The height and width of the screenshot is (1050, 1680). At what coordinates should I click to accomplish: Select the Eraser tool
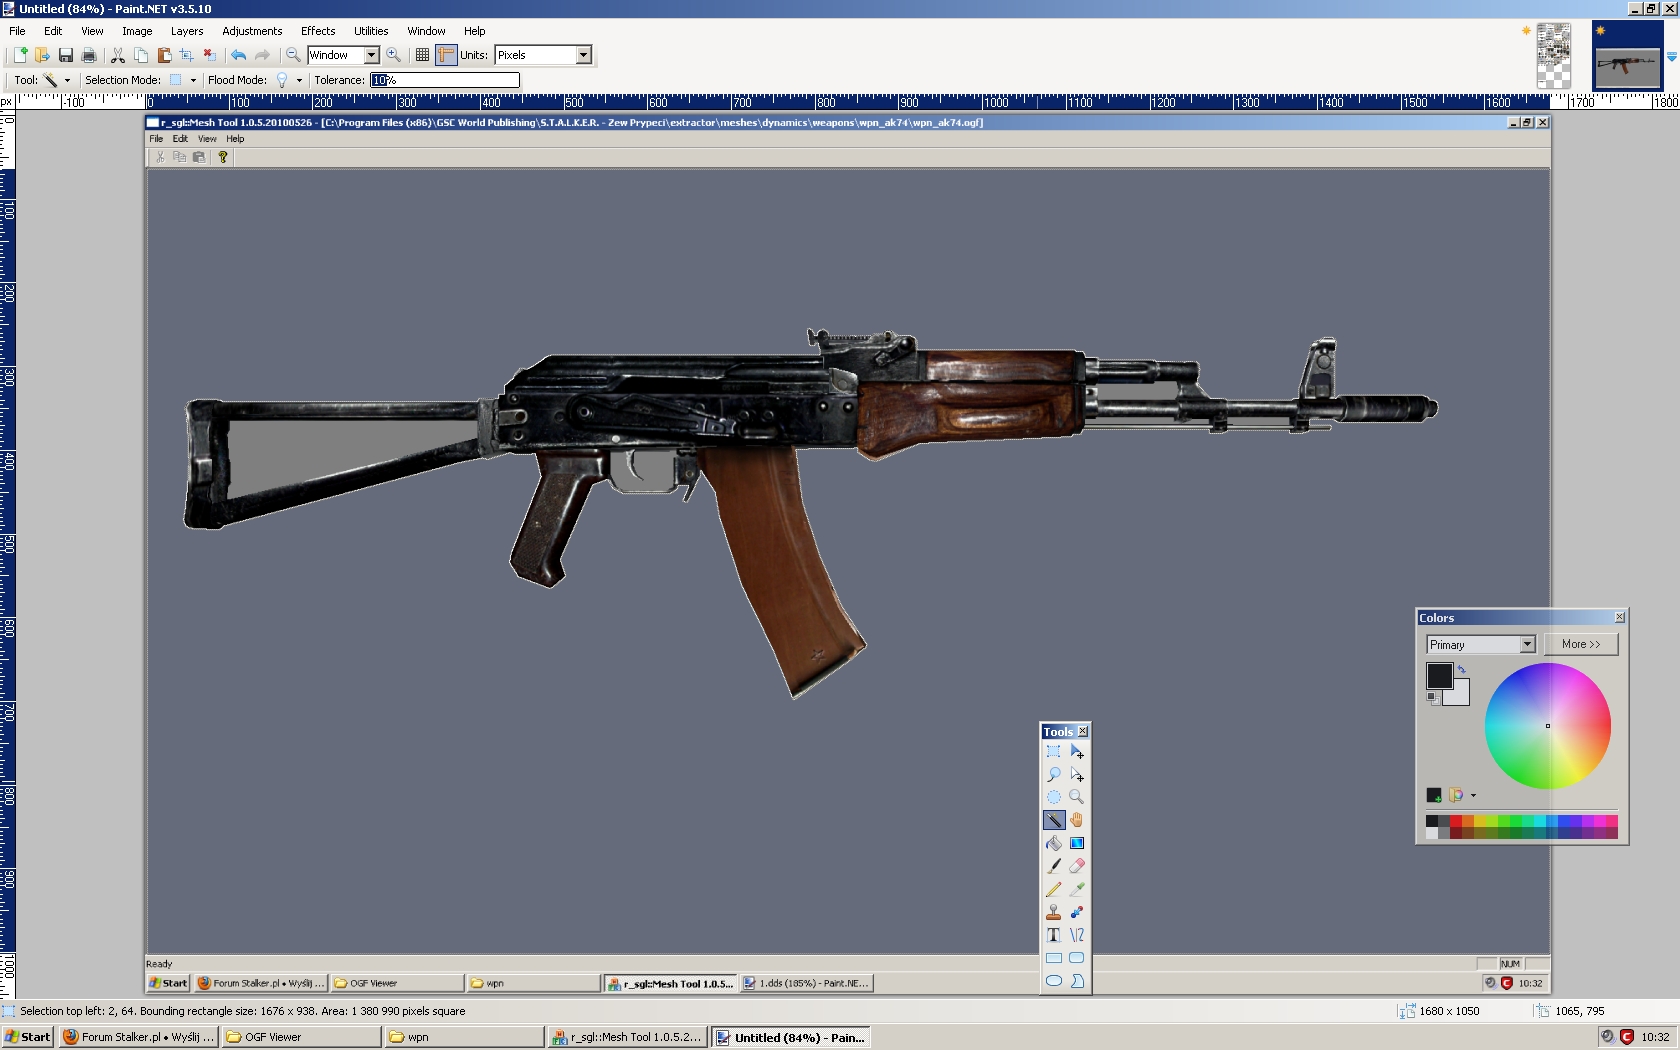point(1077,866)
